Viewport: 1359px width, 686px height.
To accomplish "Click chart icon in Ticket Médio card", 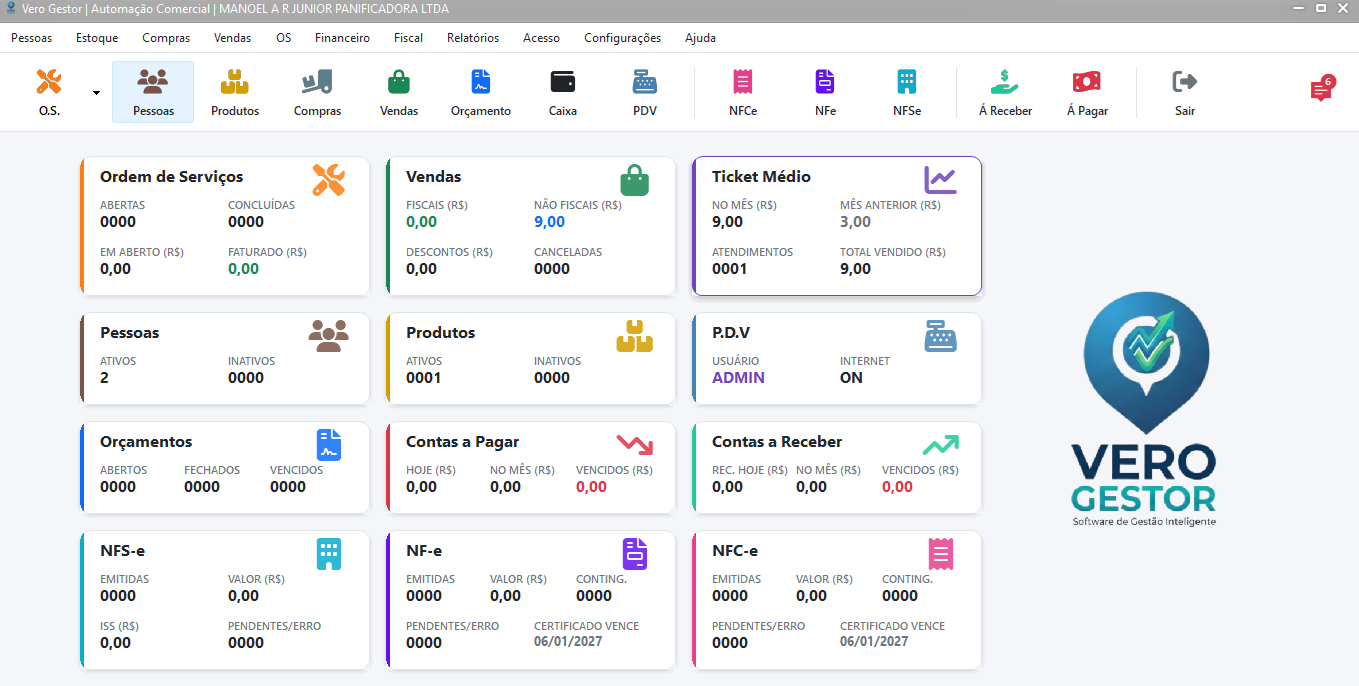I will (940, 180).
